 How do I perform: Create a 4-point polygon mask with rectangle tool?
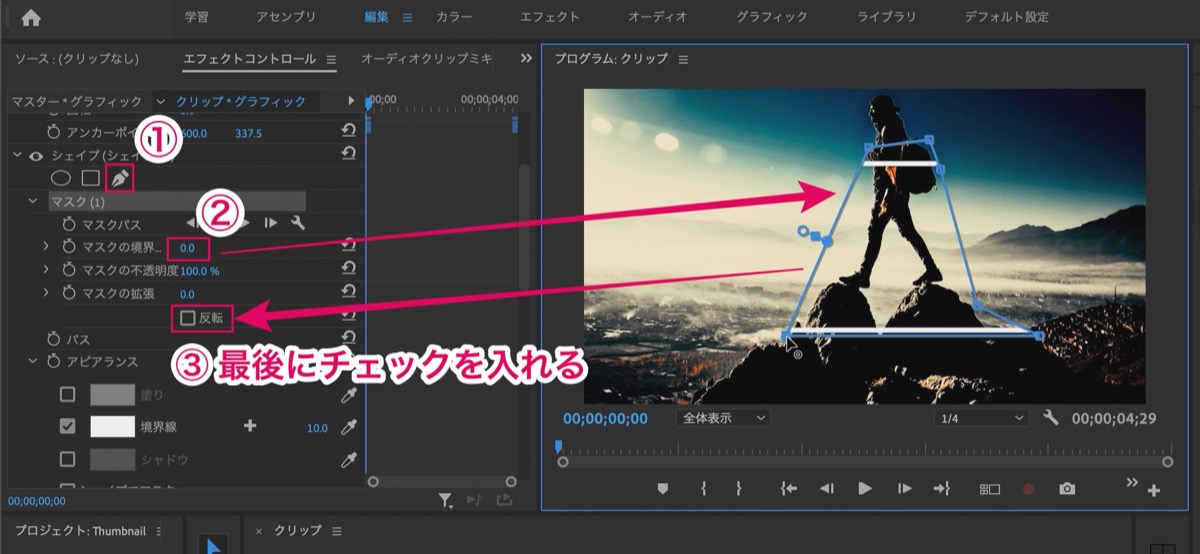(x=90, y=179)
